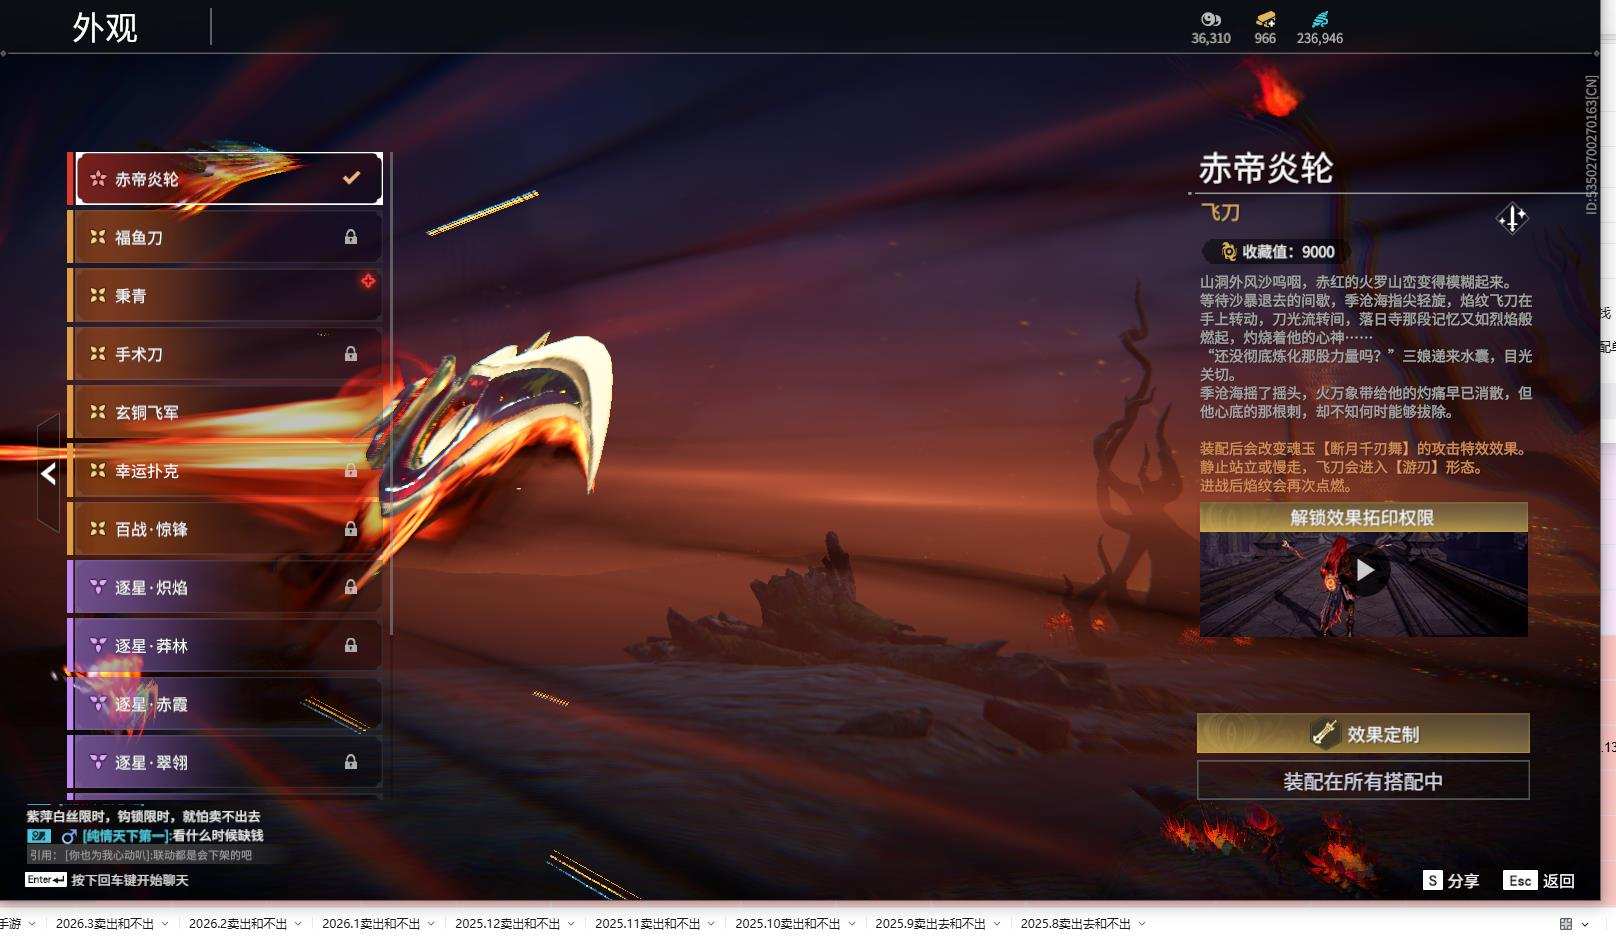
Task: Click the lock on 福鱼刀 to unlock
Action: tap(351, 236)
